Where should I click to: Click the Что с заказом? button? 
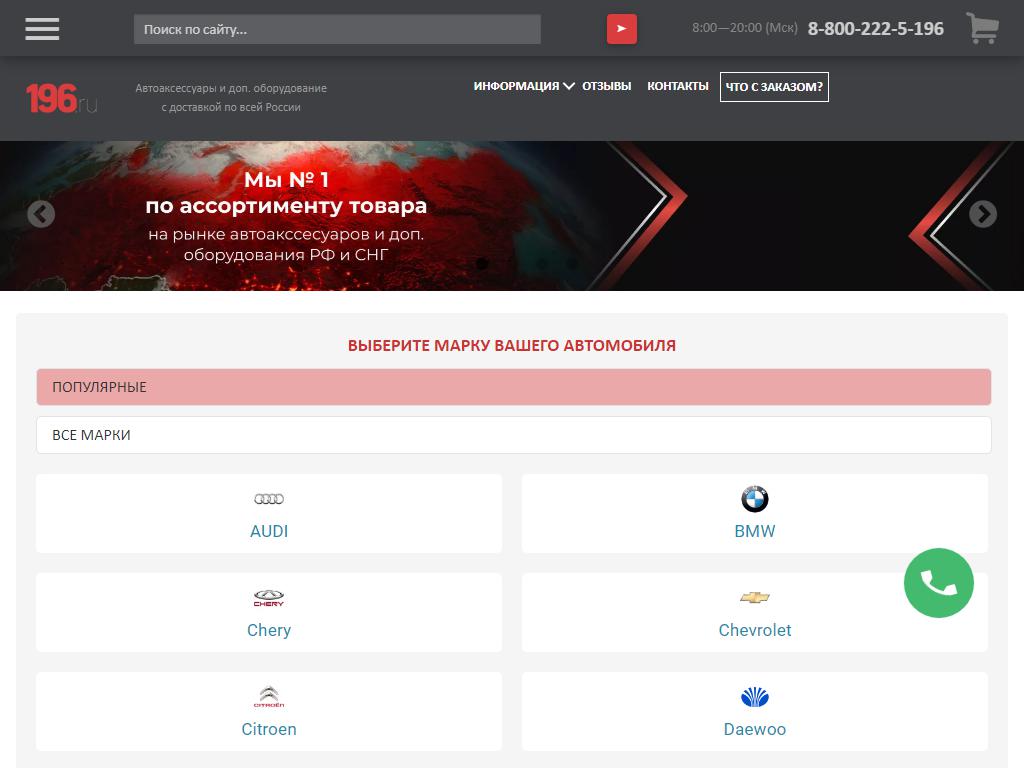coord(774,87)
